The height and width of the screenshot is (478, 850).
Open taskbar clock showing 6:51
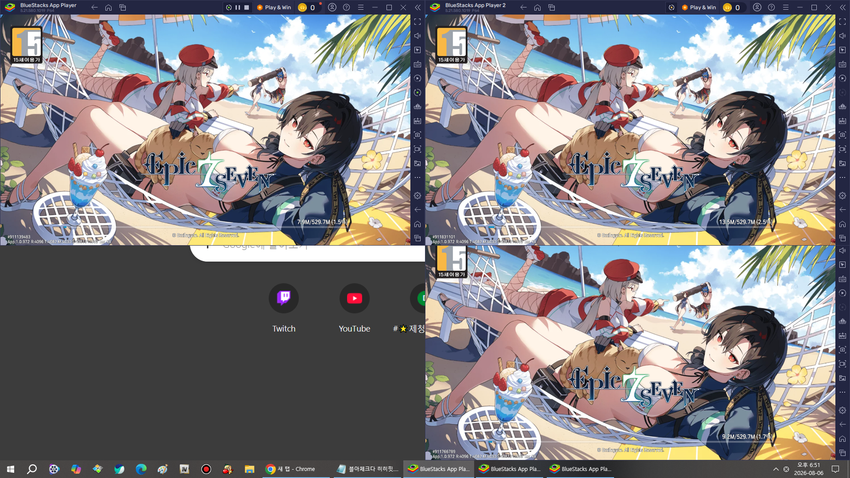[x=808, y=469]
